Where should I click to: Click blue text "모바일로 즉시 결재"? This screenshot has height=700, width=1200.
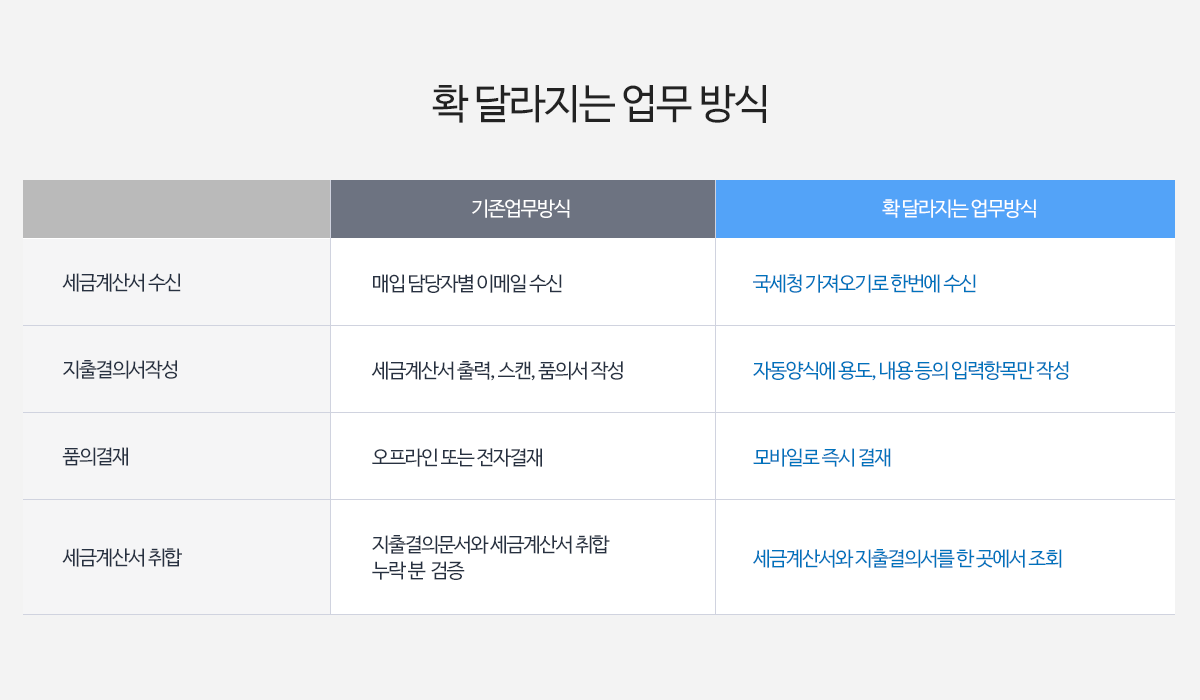(822, 457)
